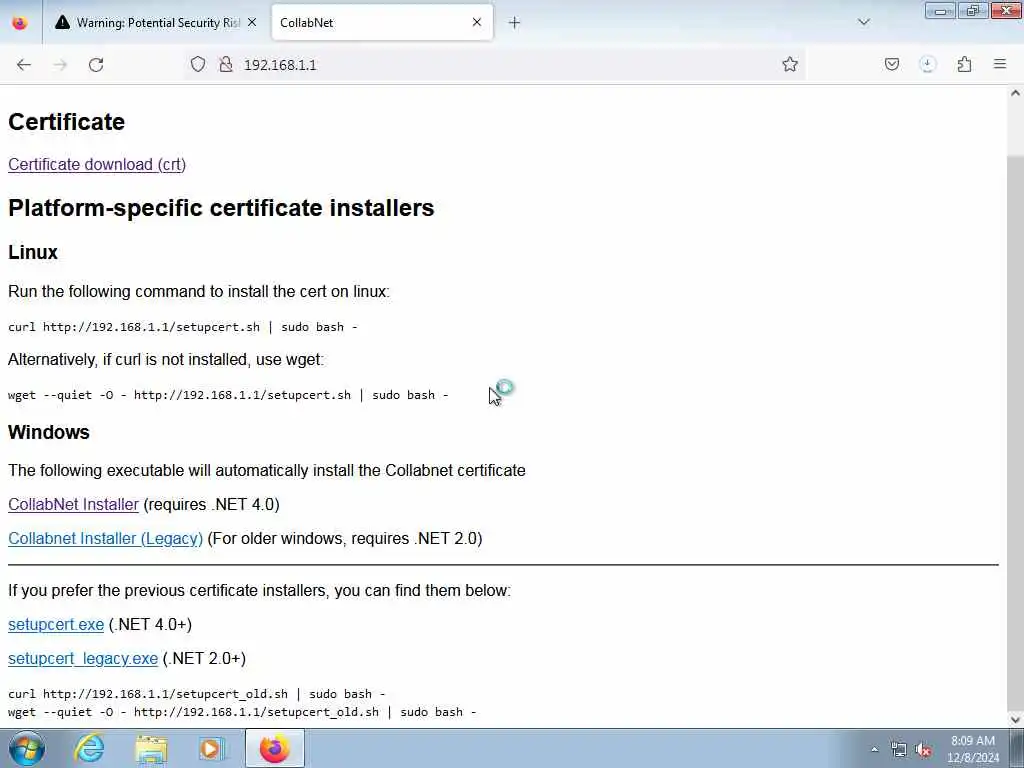The height and width of the screenshot is (768, 1024).
Task: Launch Internet Explorer from the taskbar
Action: coord(89,748)
